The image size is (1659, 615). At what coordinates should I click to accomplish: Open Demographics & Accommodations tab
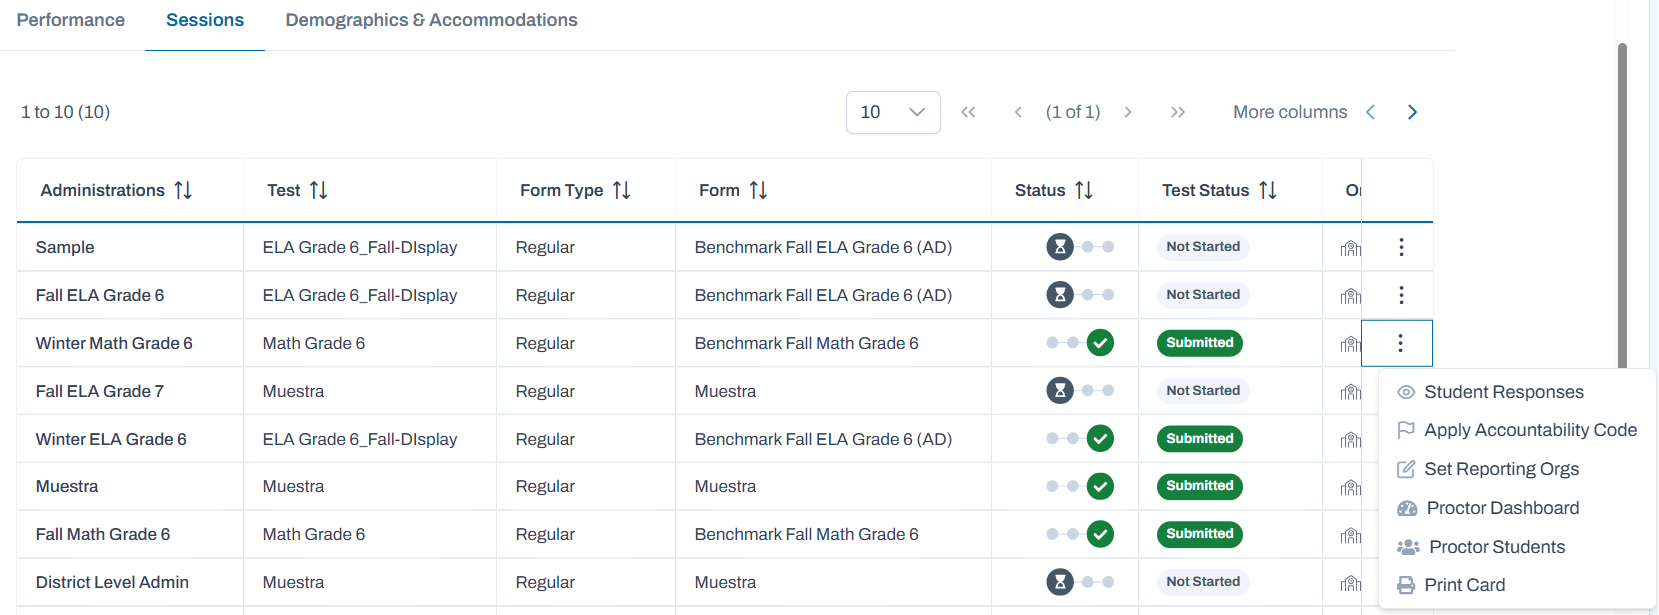[x=431, y=20]
